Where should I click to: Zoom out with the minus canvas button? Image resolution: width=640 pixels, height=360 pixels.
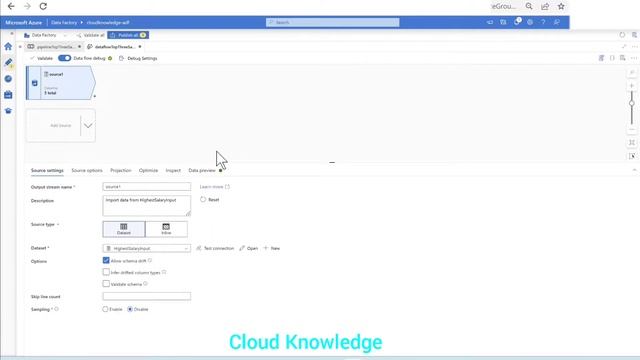(x=632, y=130)
